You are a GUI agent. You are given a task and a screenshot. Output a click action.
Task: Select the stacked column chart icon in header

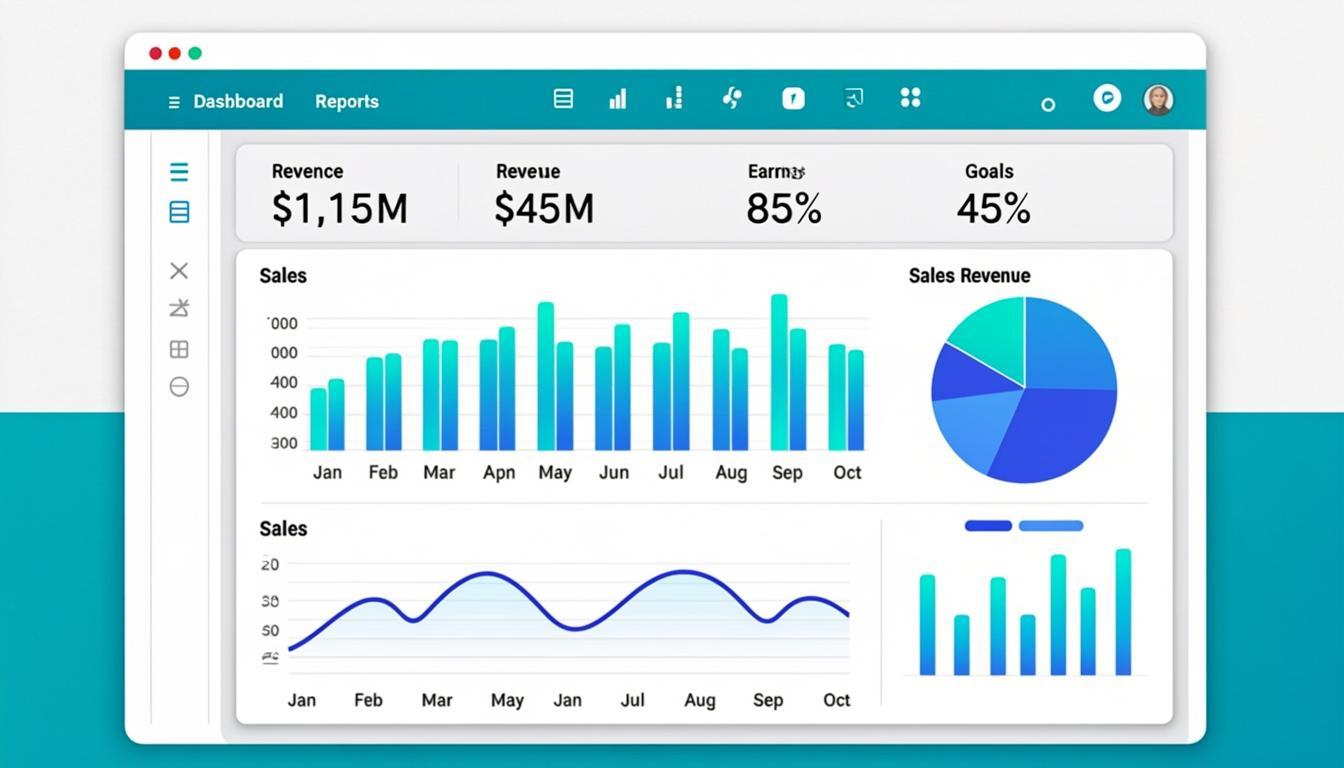(674, 97)
